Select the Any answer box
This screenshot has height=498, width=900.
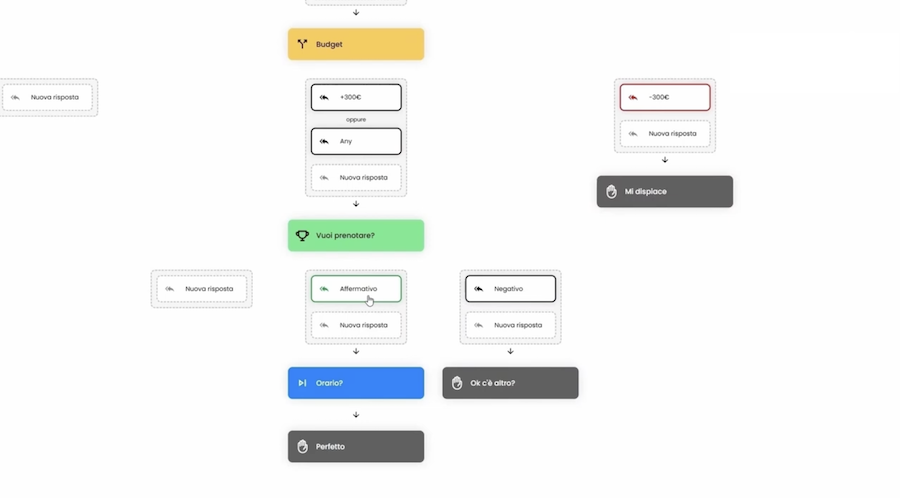tap(356, 141)
